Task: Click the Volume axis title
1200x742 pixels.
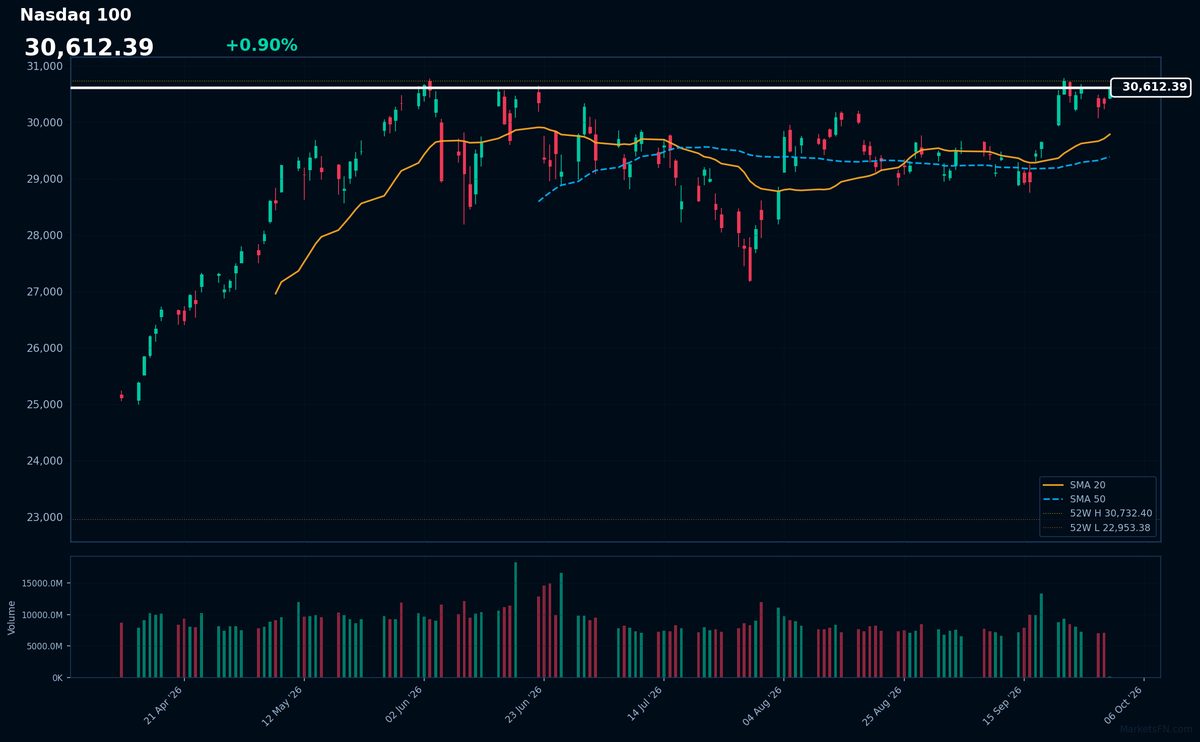Action: [12, 617]
